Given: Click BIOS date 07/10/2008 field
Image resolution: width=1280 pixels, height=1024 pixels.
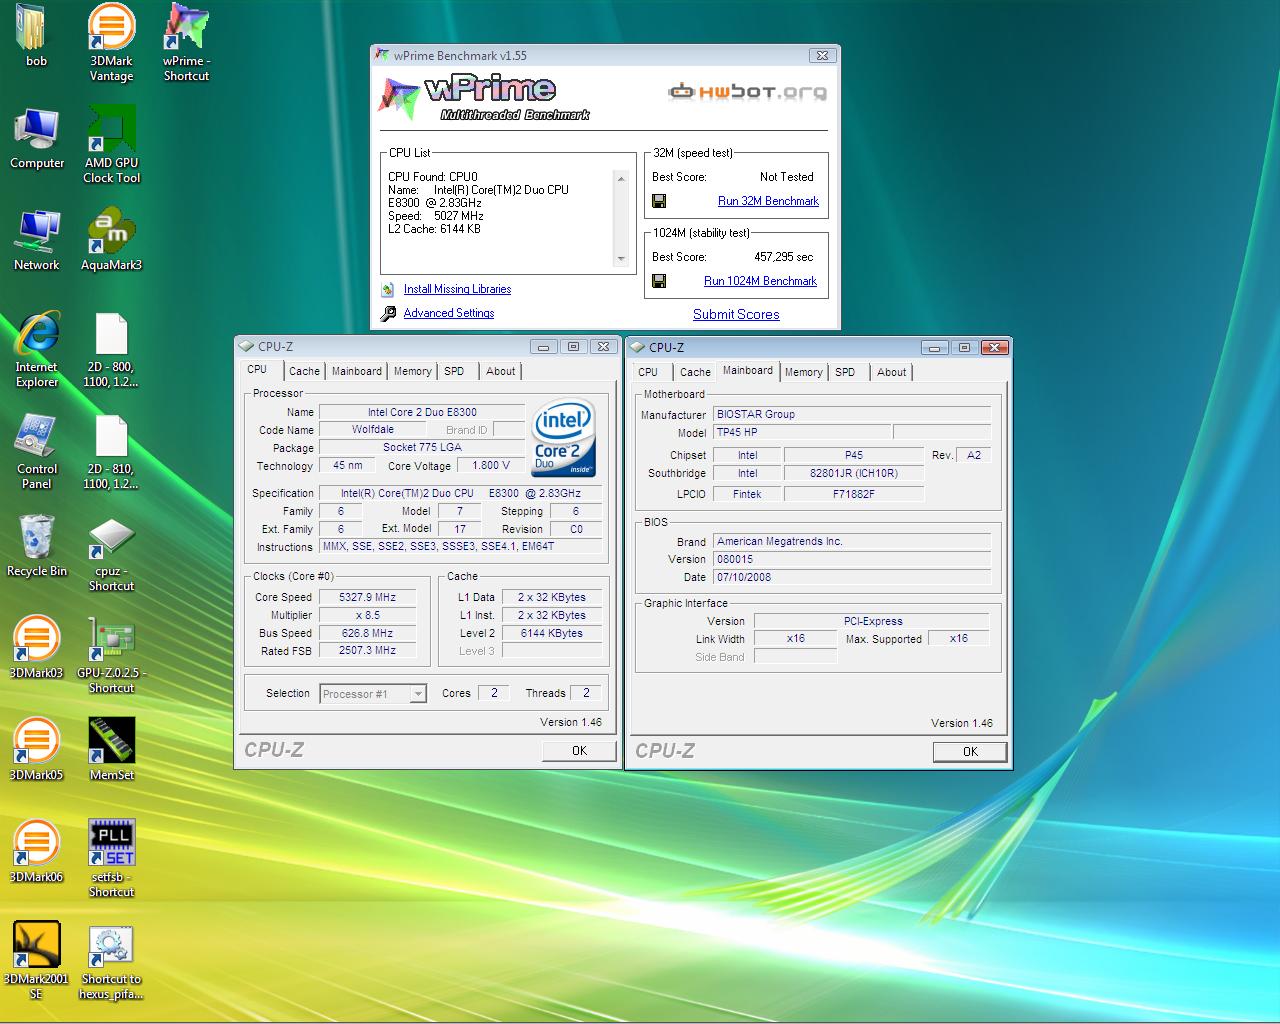Looking at the screenshot, I should pyautogui.click(x=852, y=577).
